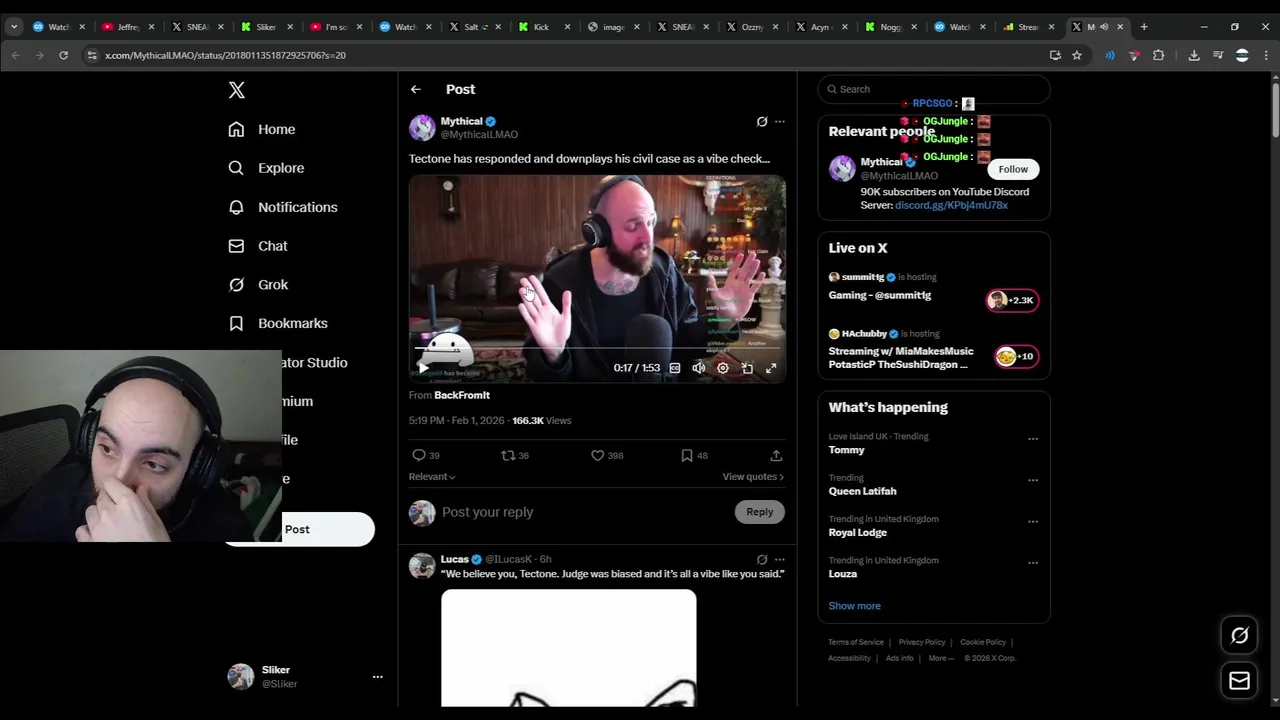Open the browser downloads icon
1280x720 pixels.
point(1194,55)
